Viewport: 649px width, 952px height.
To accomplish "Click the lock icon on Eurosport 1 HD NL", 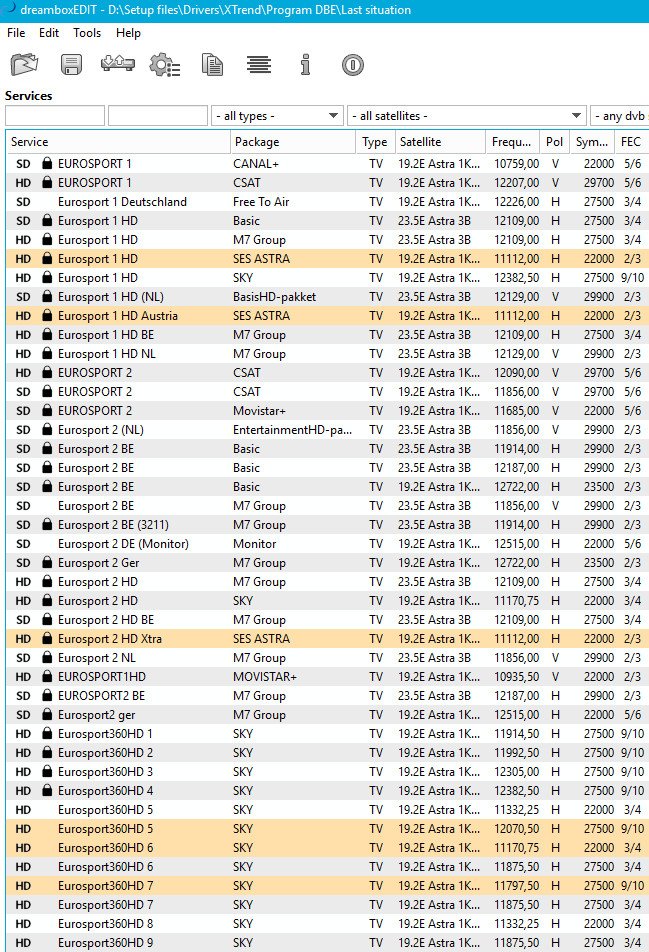I will point(47,353).
